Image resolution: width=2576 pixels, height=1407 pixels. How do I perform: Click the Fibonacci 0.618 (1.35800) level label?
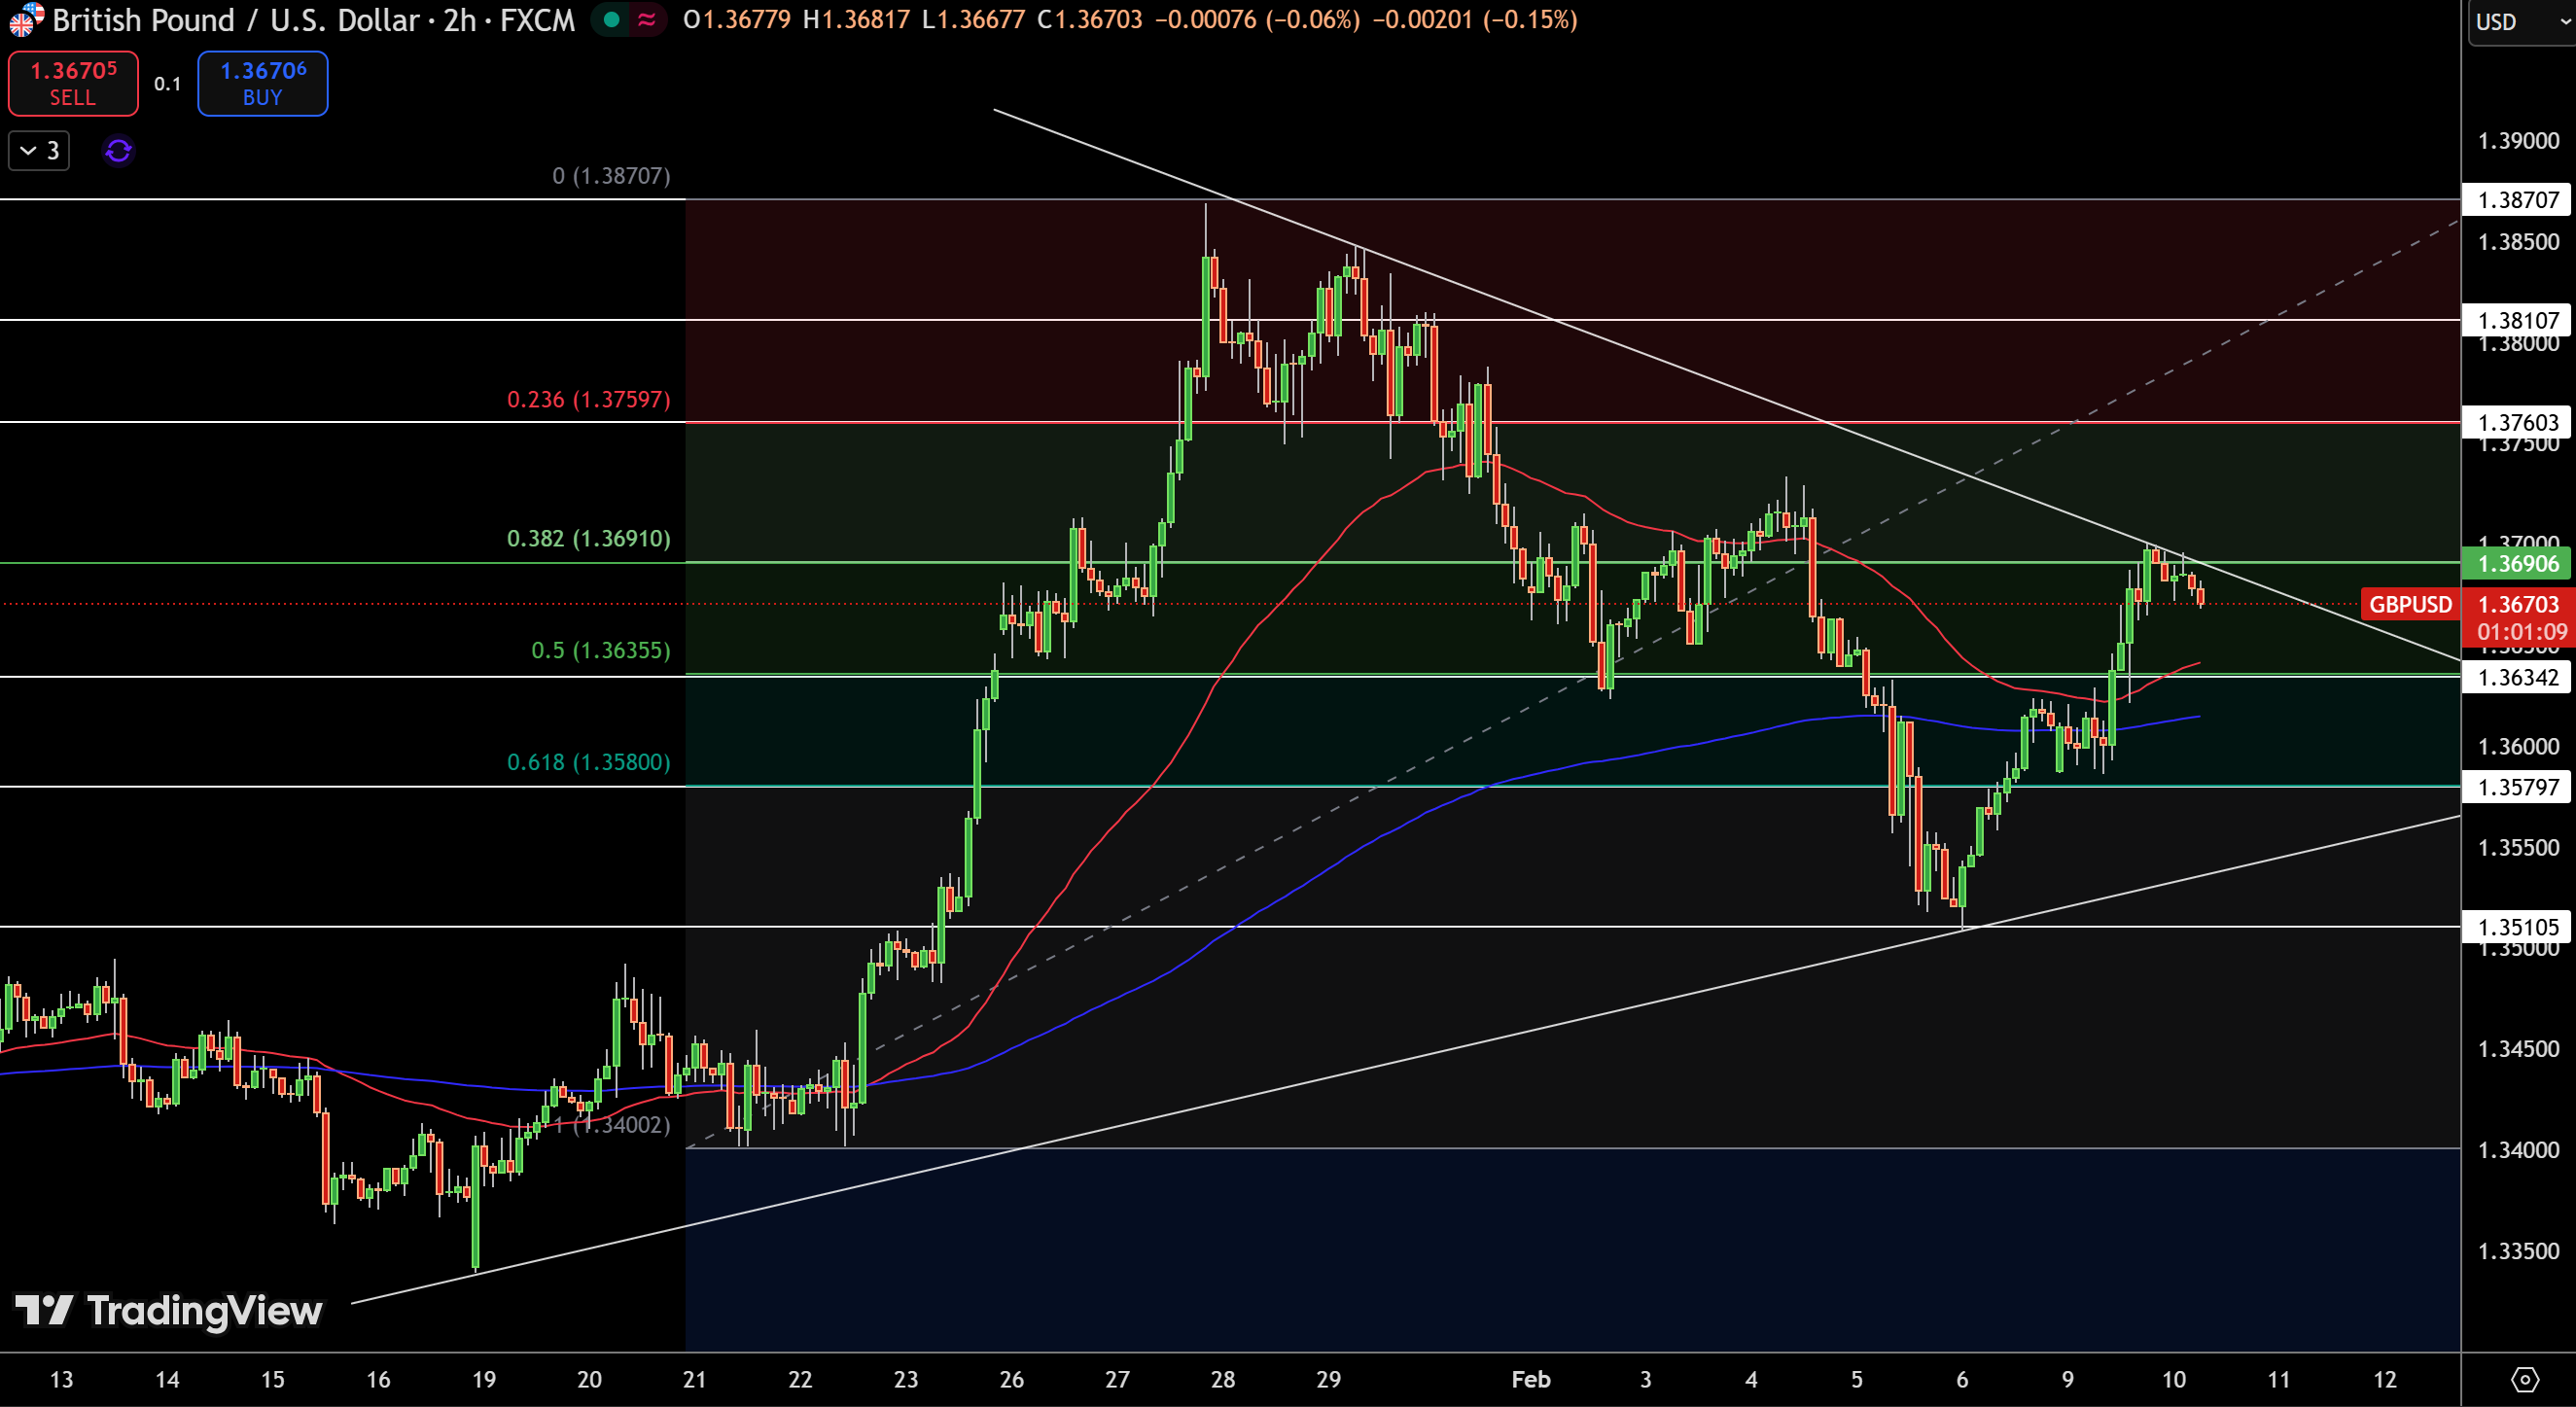coord(588,762)
